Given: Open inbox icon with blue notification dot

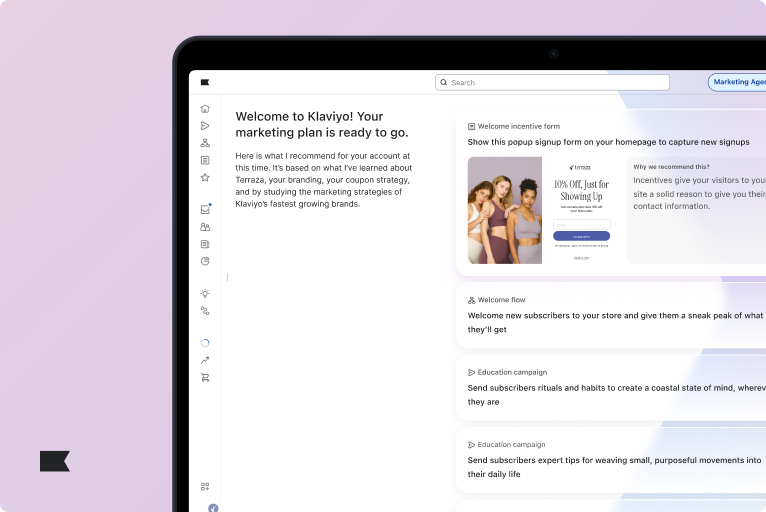Looking at the screenshot, I should (205, 209).
